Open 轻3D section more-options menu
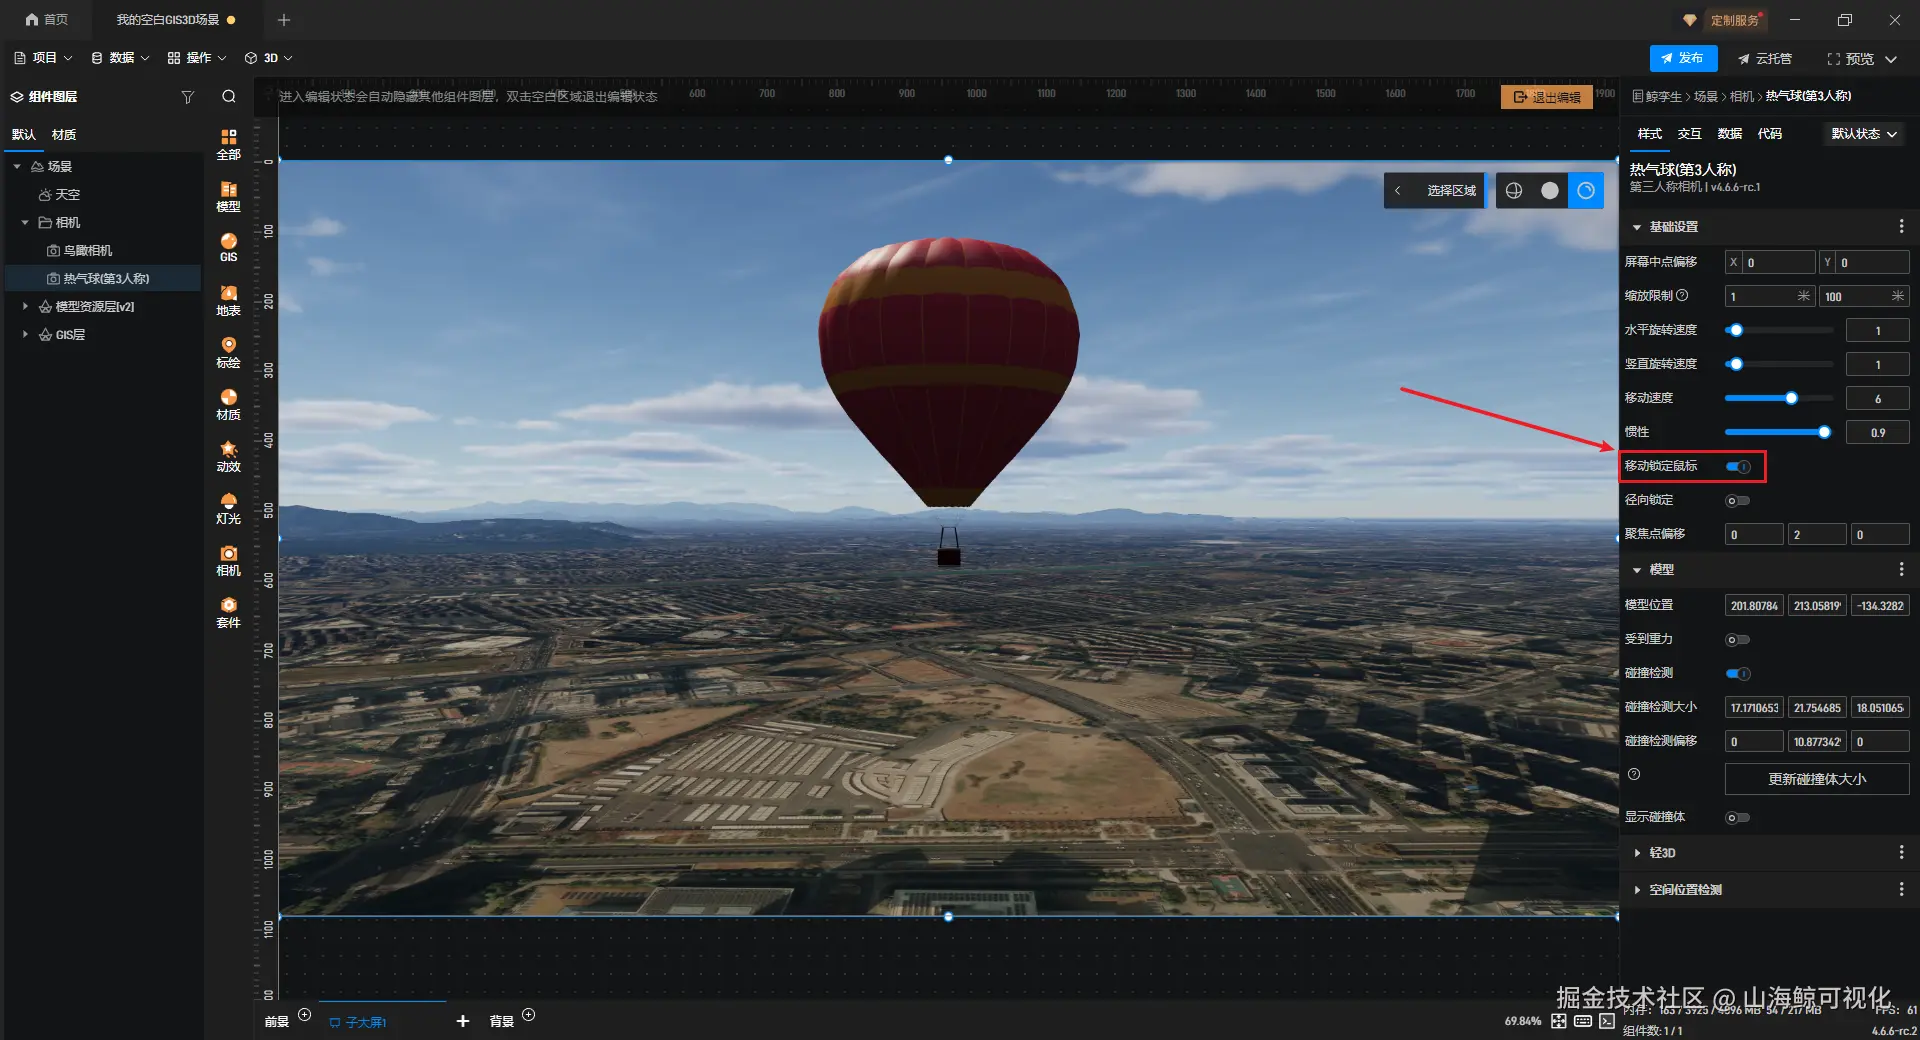 pyautogui.click(x=1901, y=852)
